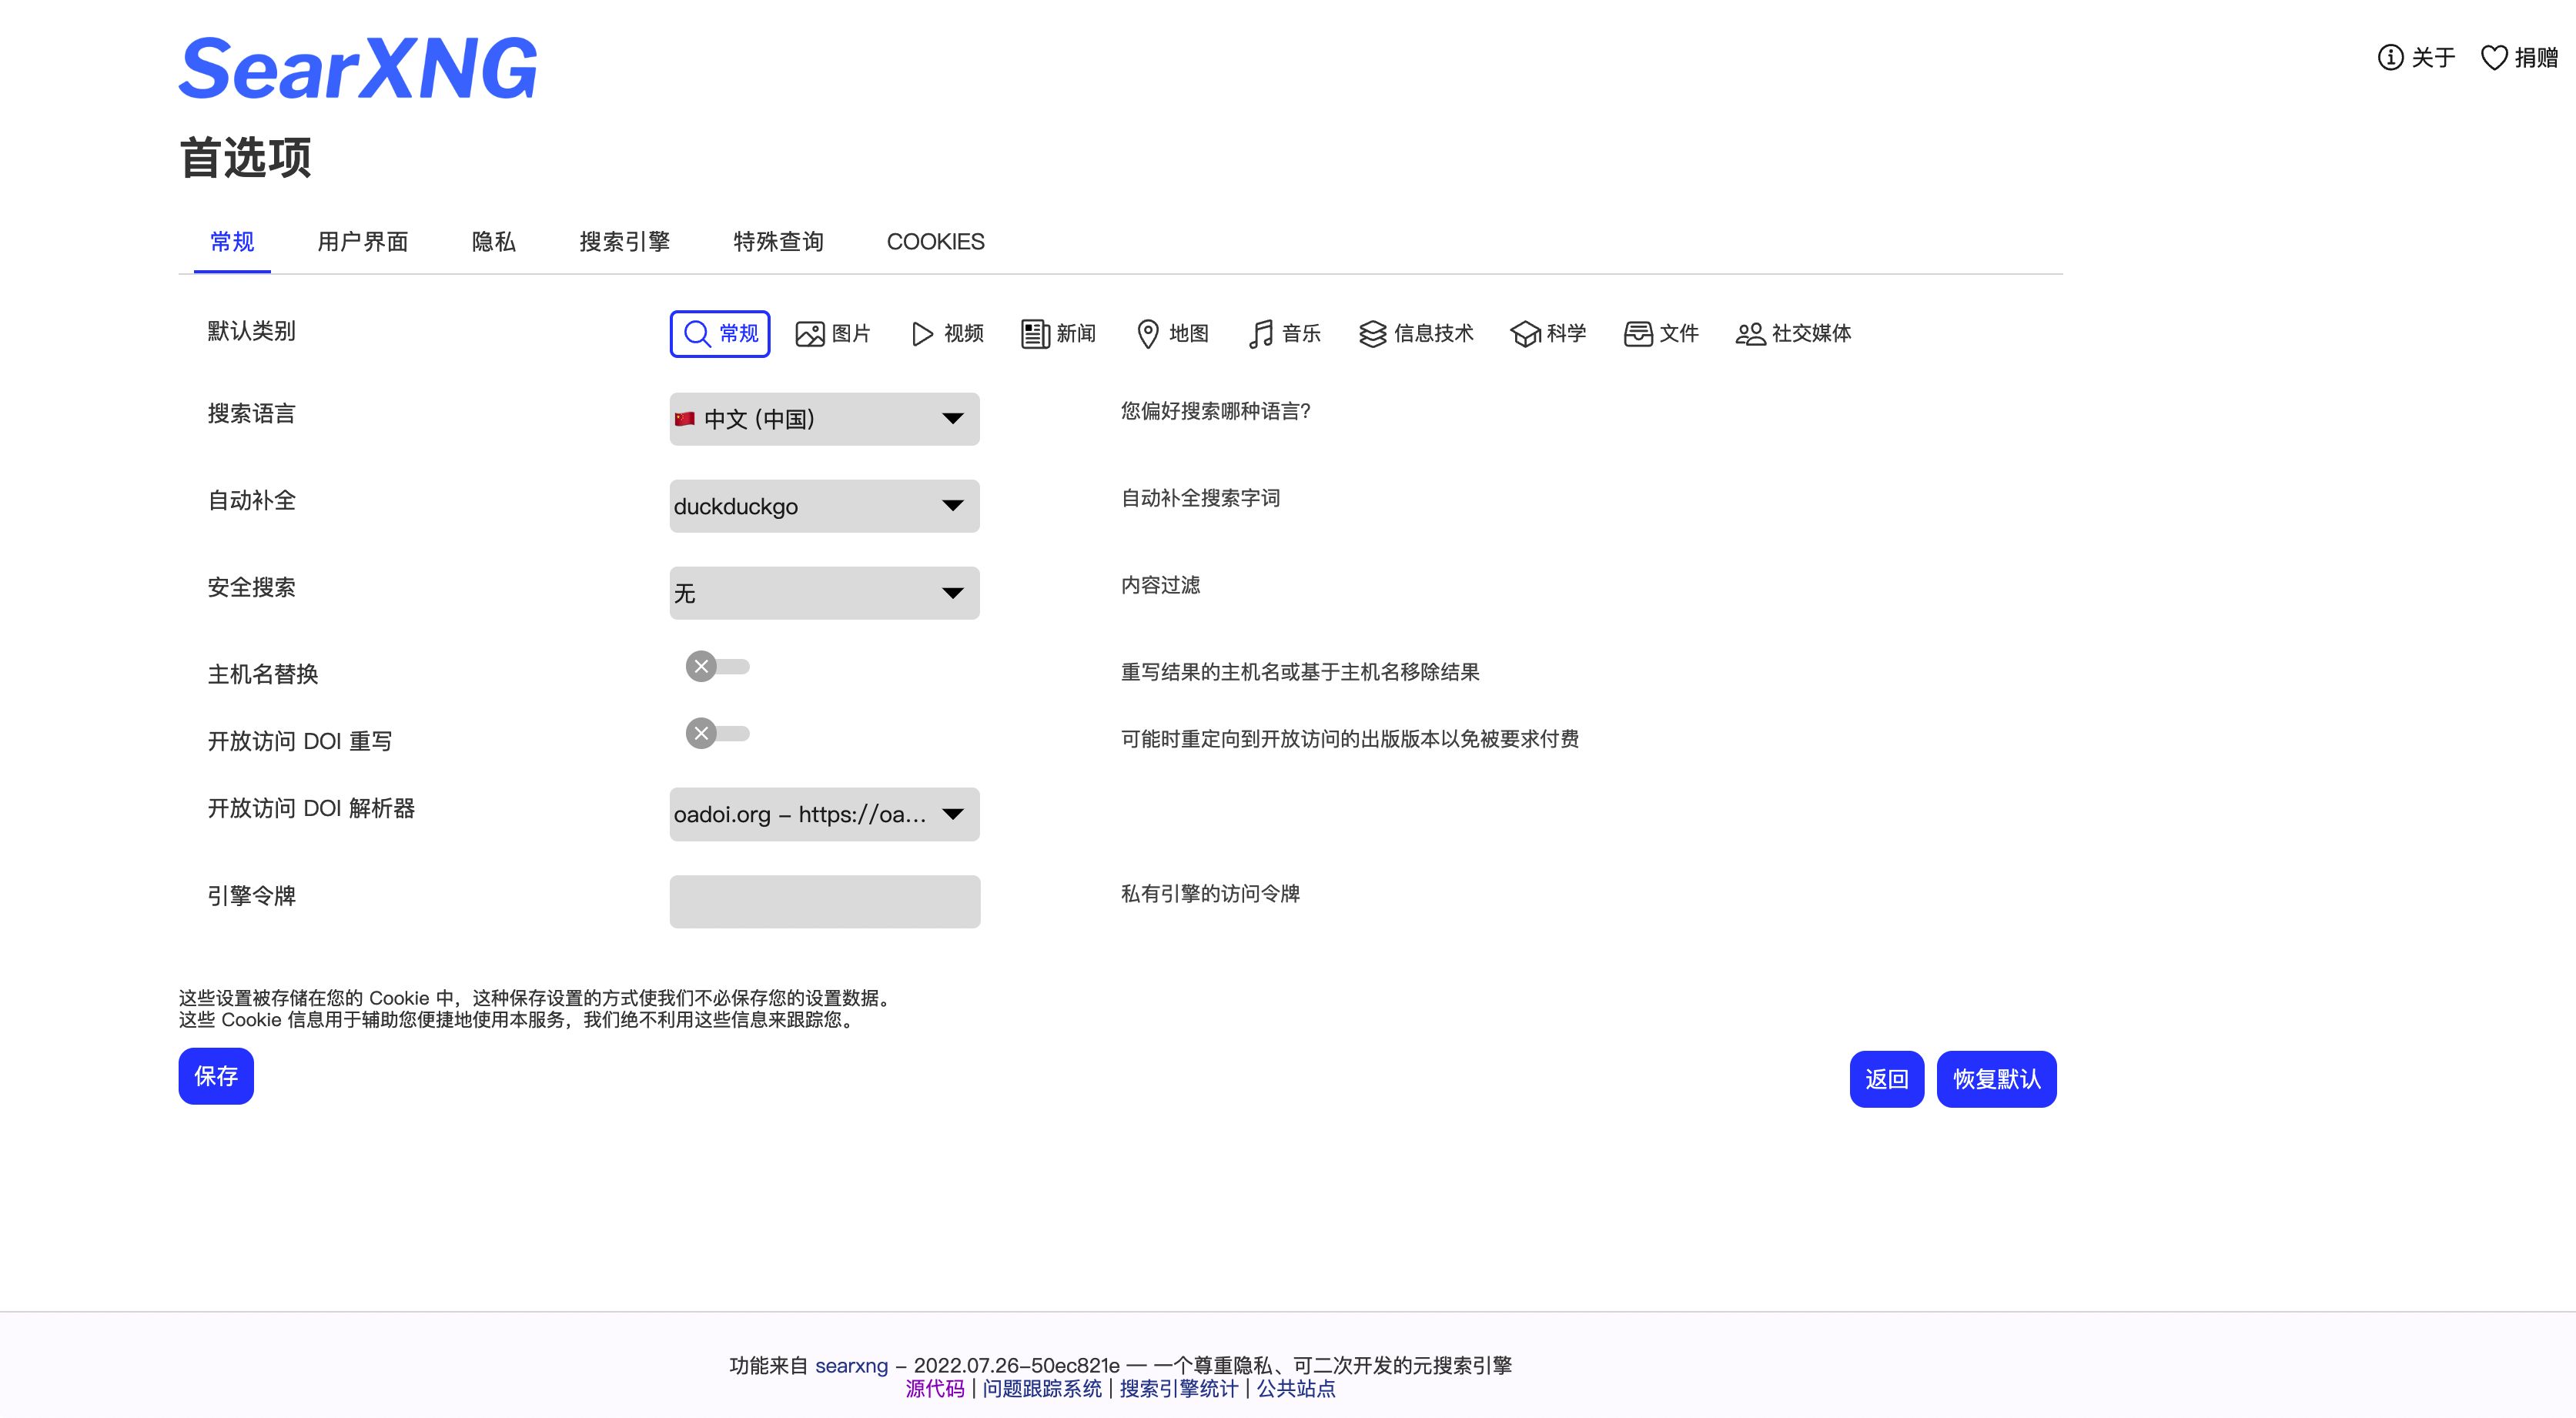2576x1418 pixels.
Task: Select the Music (音乐) category icon
Action: coord(1261,334)
